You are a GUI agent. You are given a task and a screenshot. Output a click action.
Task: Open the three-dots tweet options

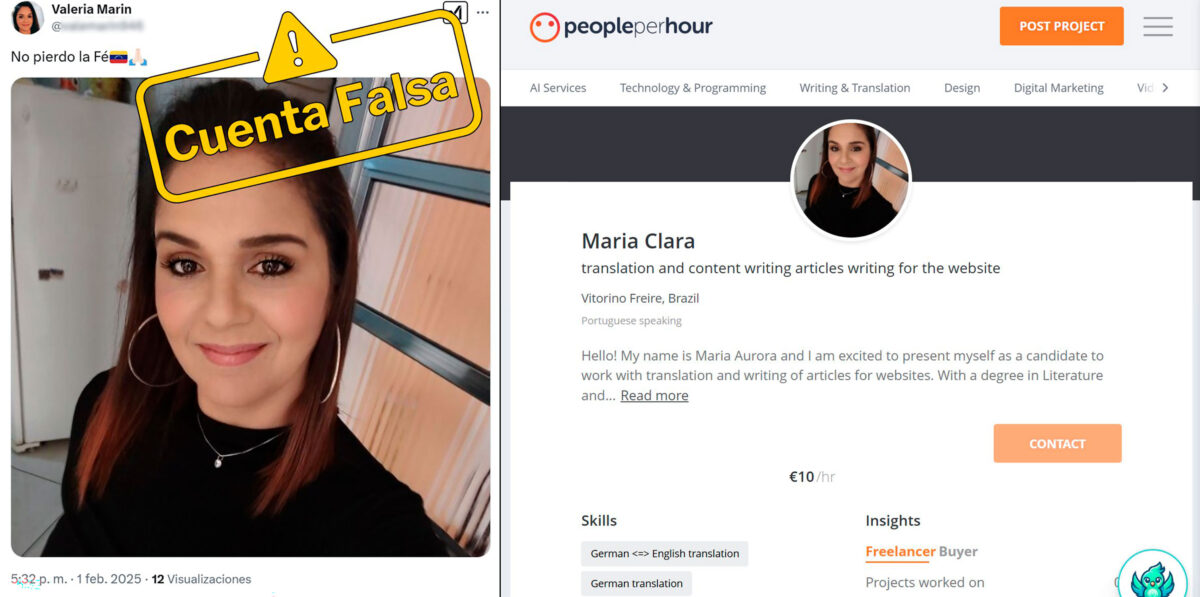(x=483, y=12)
